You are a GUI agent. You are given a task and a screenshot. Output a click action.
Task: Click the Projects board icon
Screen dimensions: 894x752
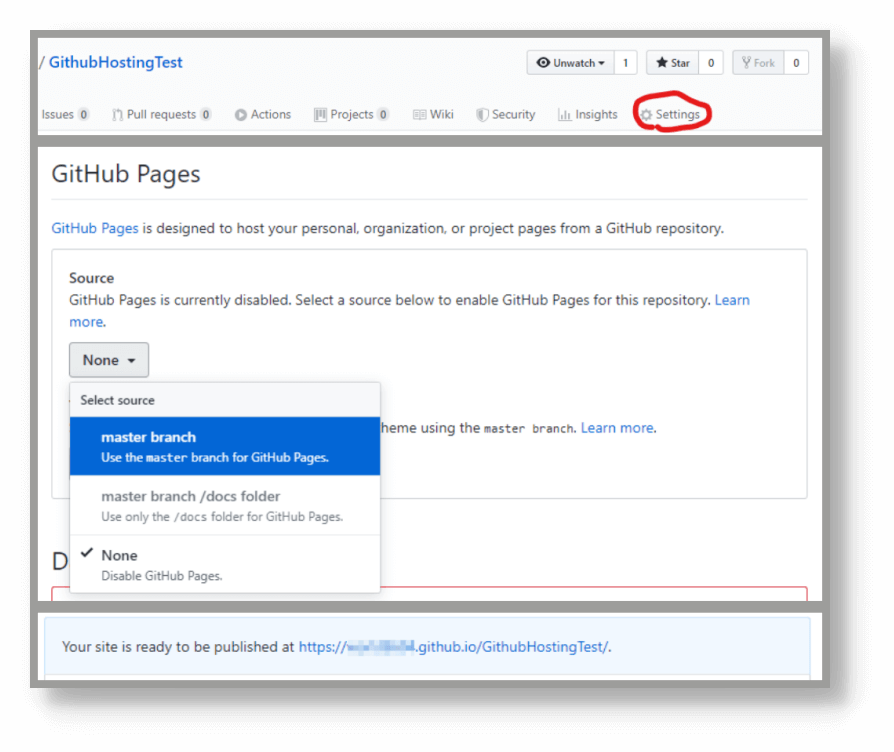tap(320, 115)
